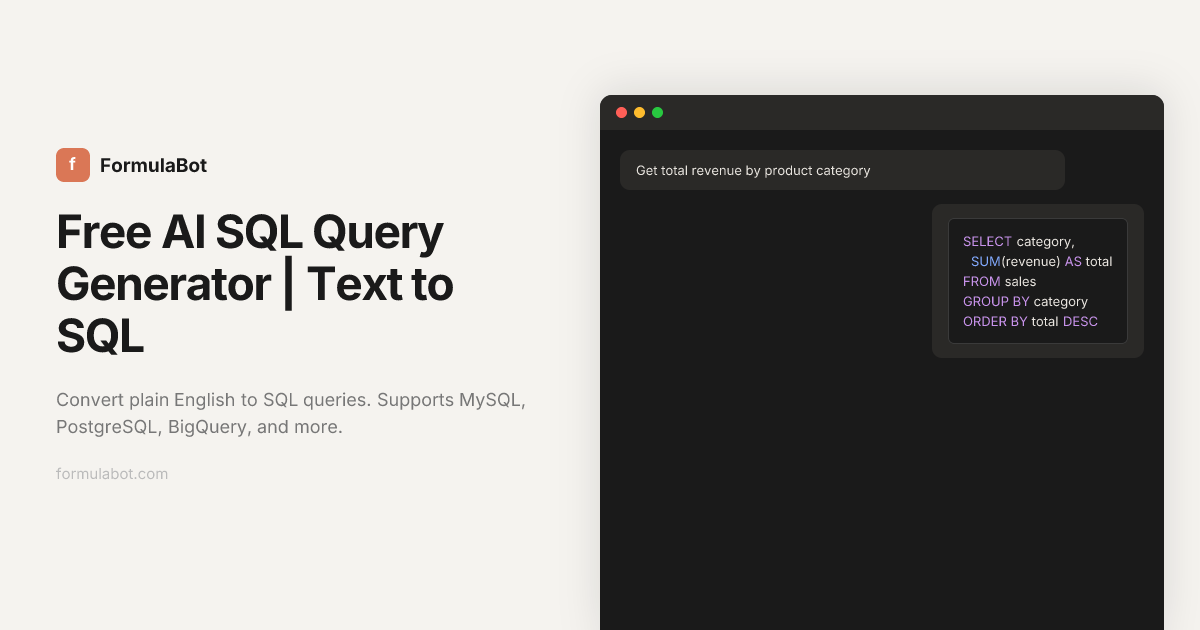Click the red close window dot
Screen dimensions: 1200x630
tap(621, 113)
